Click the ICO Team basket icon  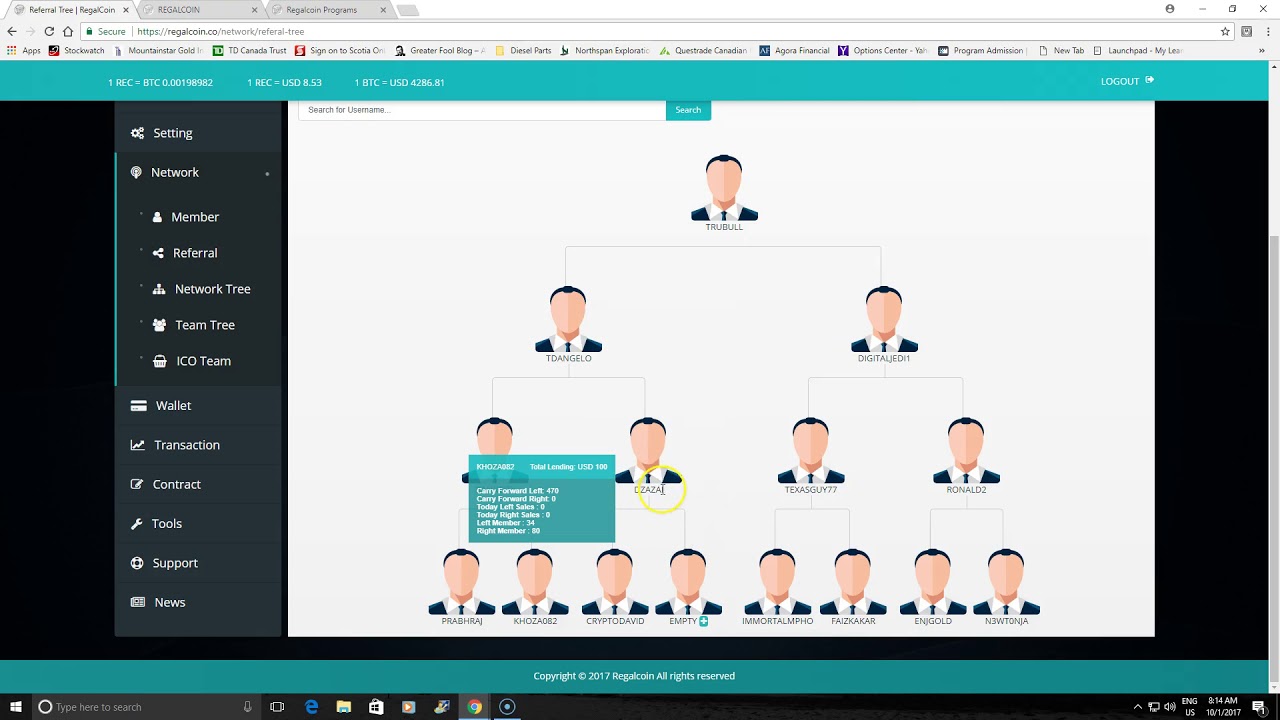pyautogui.click(x=159, y=361)
